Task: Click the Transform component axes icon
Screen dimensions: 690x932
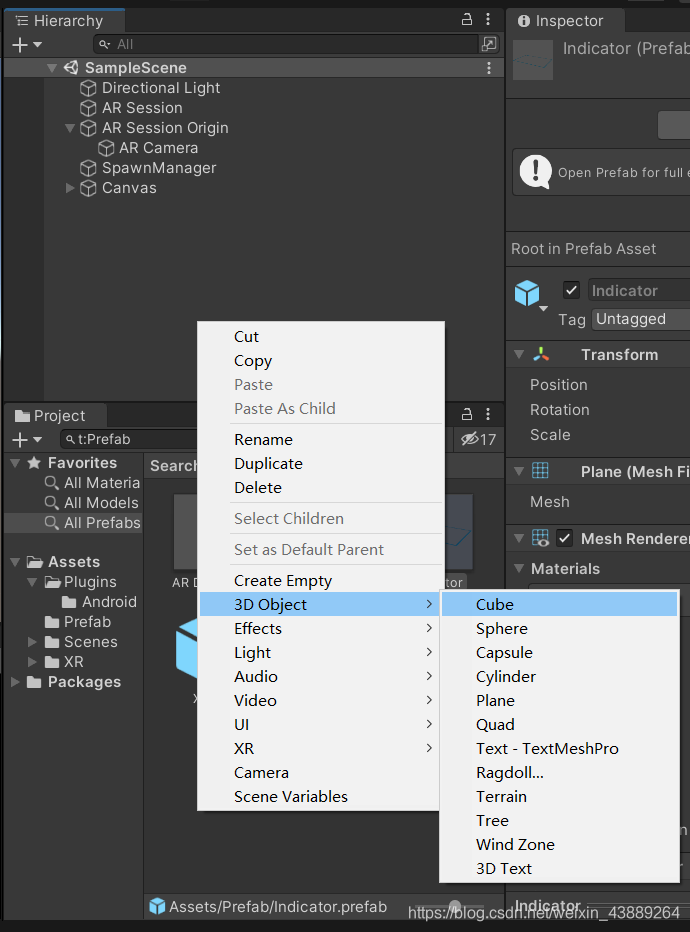Action: pos(541,355)
